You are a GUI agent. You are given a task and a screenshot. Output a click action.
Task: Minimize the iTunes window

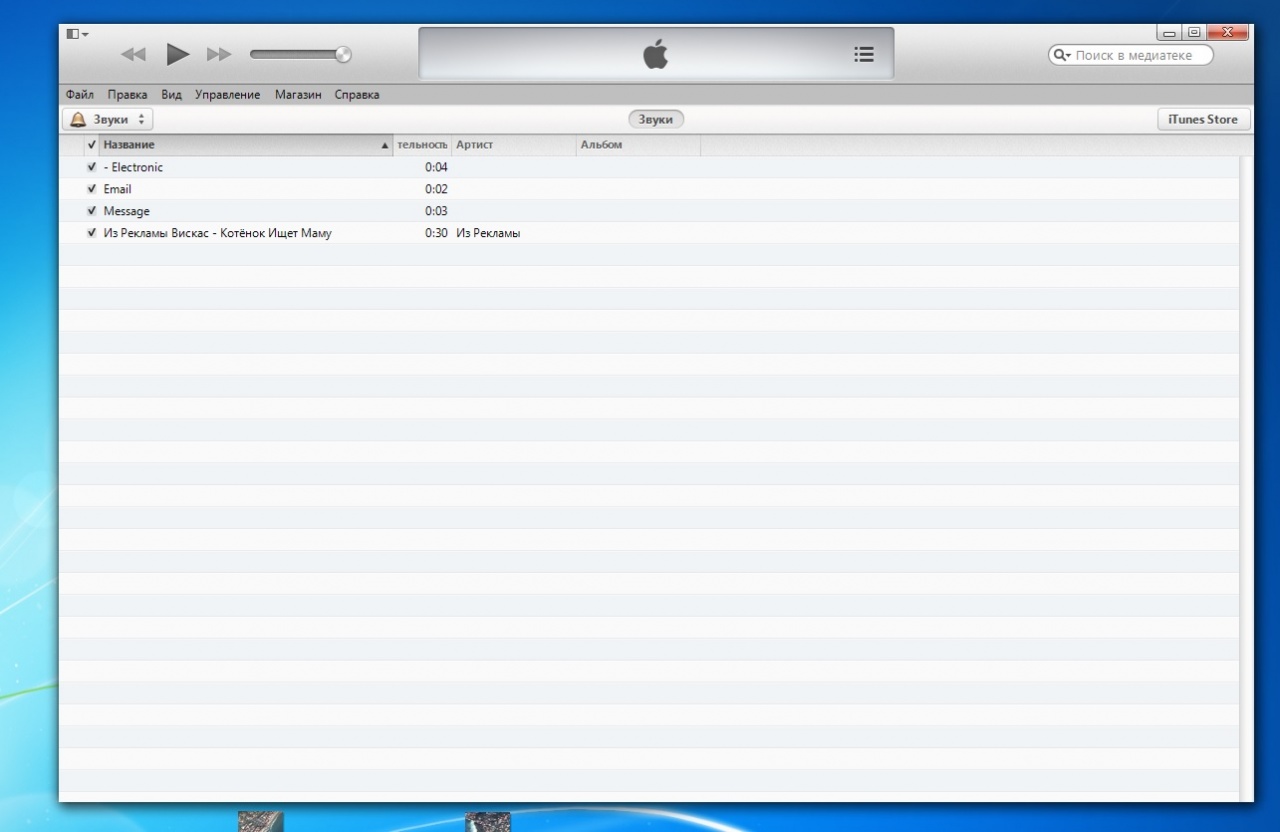(1169, 33)
